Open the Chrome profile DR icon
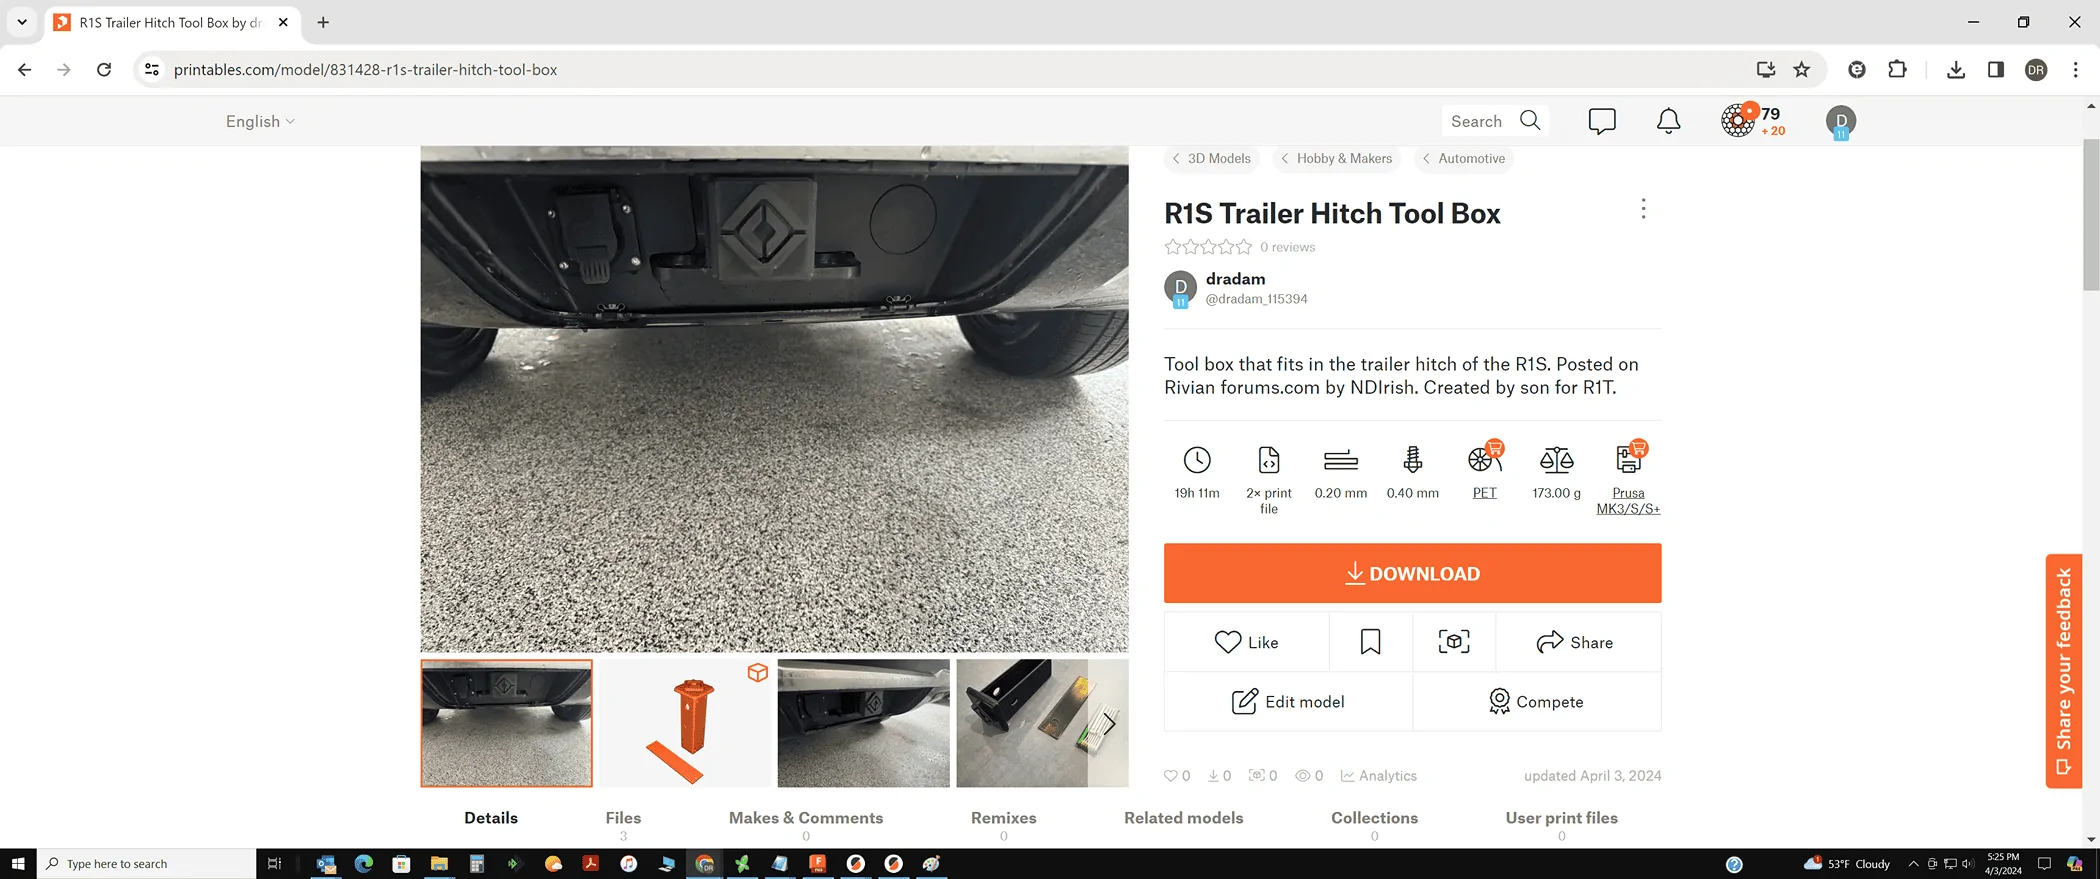The image size is (2100, 879). click(2036, 69)
